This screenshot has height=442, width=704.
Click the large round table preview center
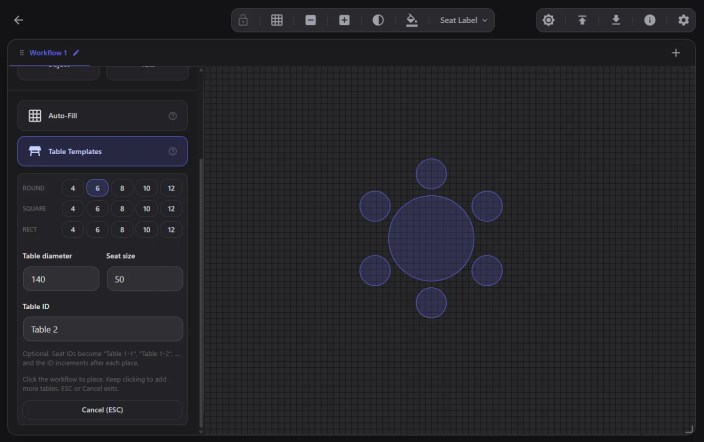pyautogui.click(x=431, y=238)
